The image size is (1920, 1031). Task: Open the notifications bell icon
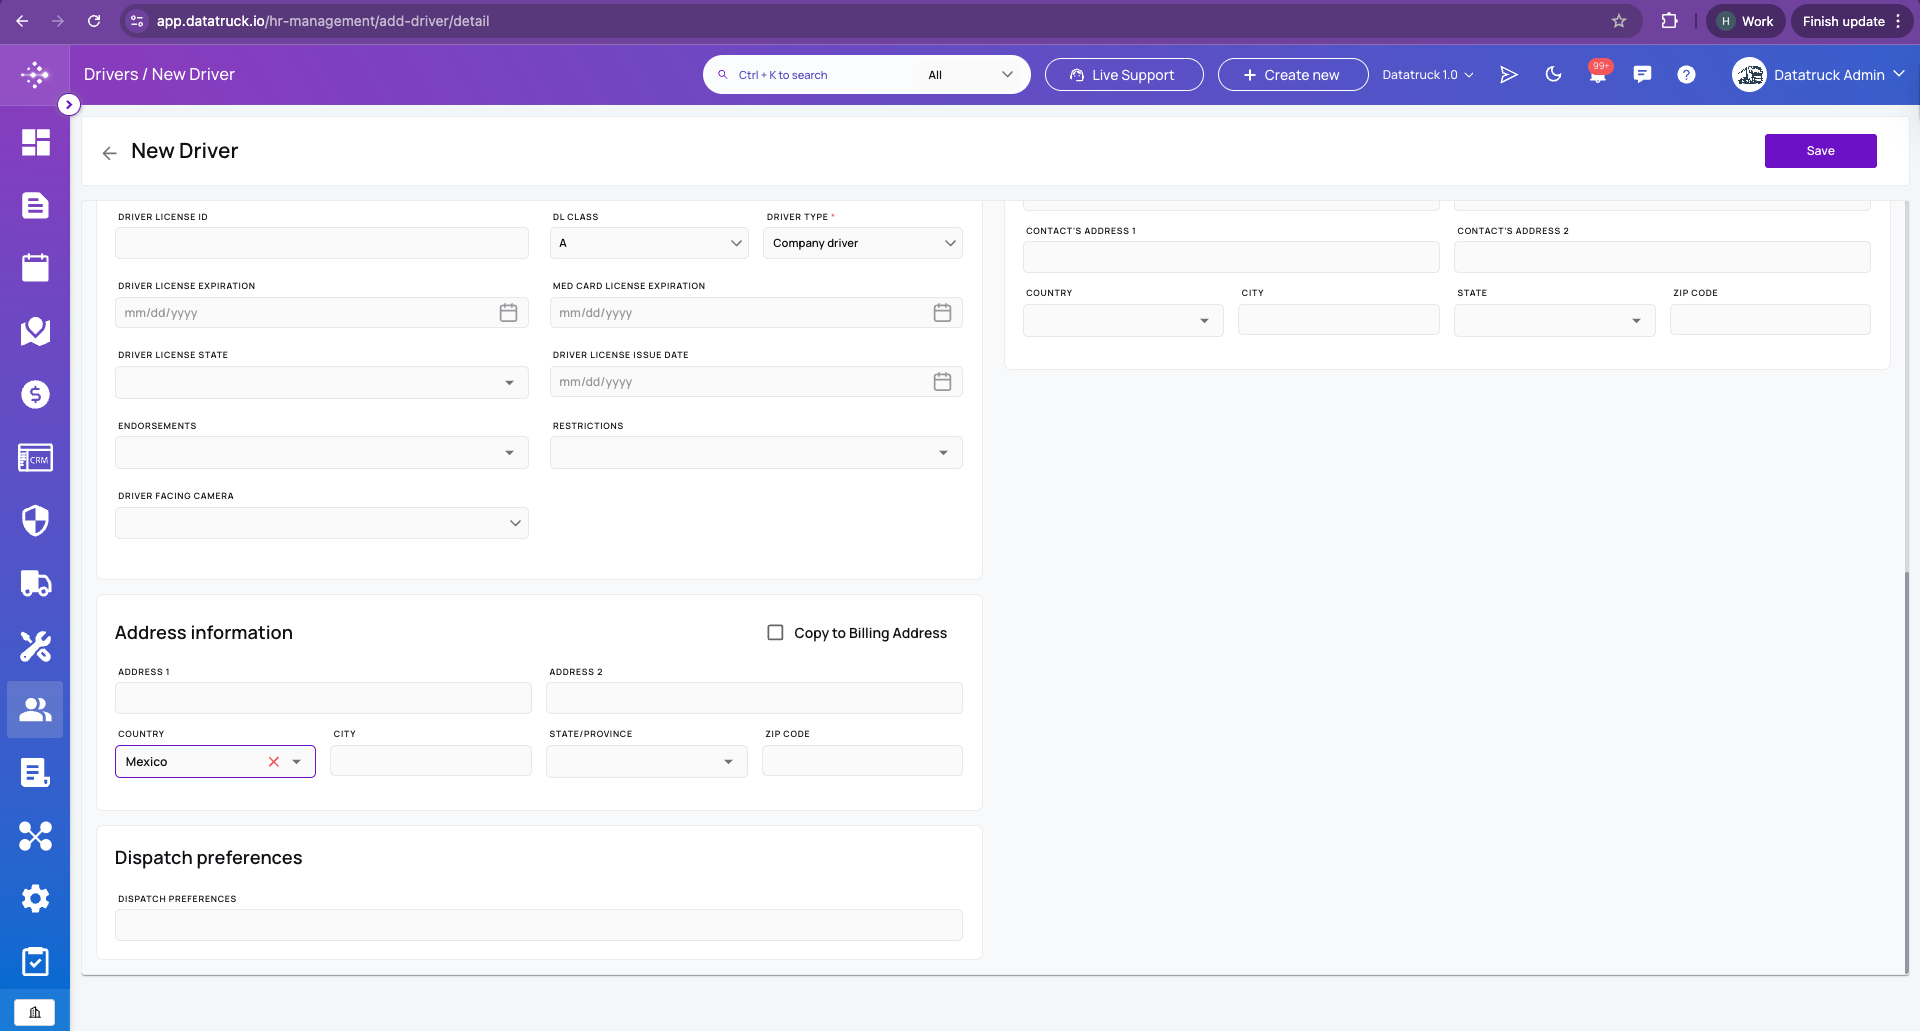coord(1598,74)
